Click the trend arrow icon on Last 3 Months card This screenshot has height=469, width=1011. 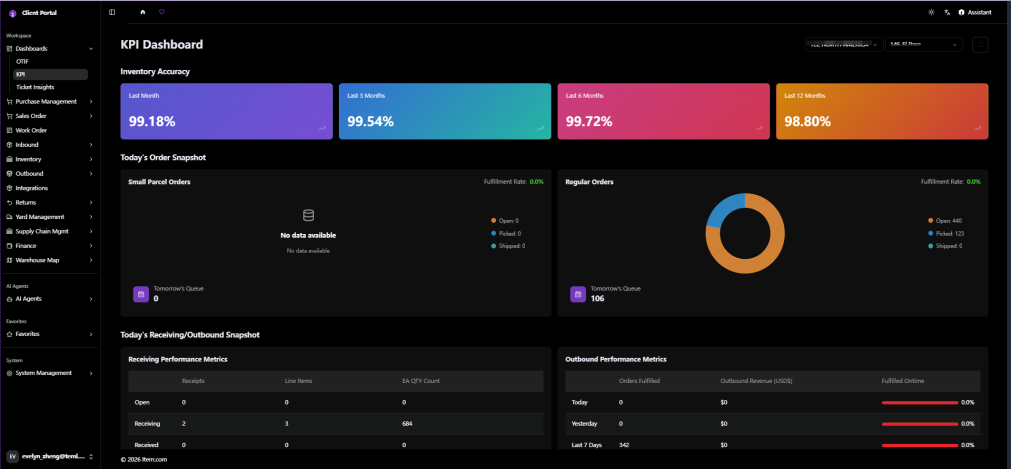tap(540, 128)
